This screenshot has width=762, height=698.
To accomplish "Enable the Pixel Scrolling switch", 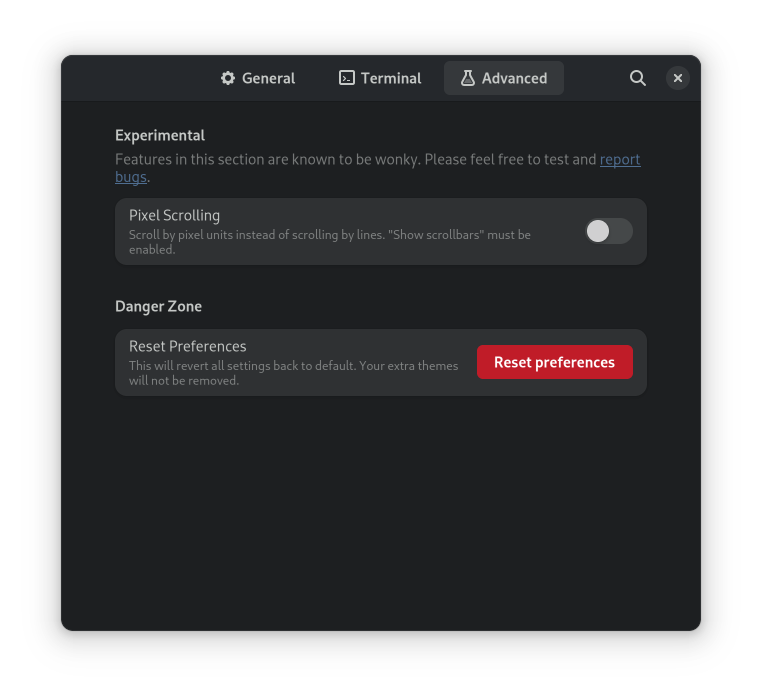I will 608,231.
